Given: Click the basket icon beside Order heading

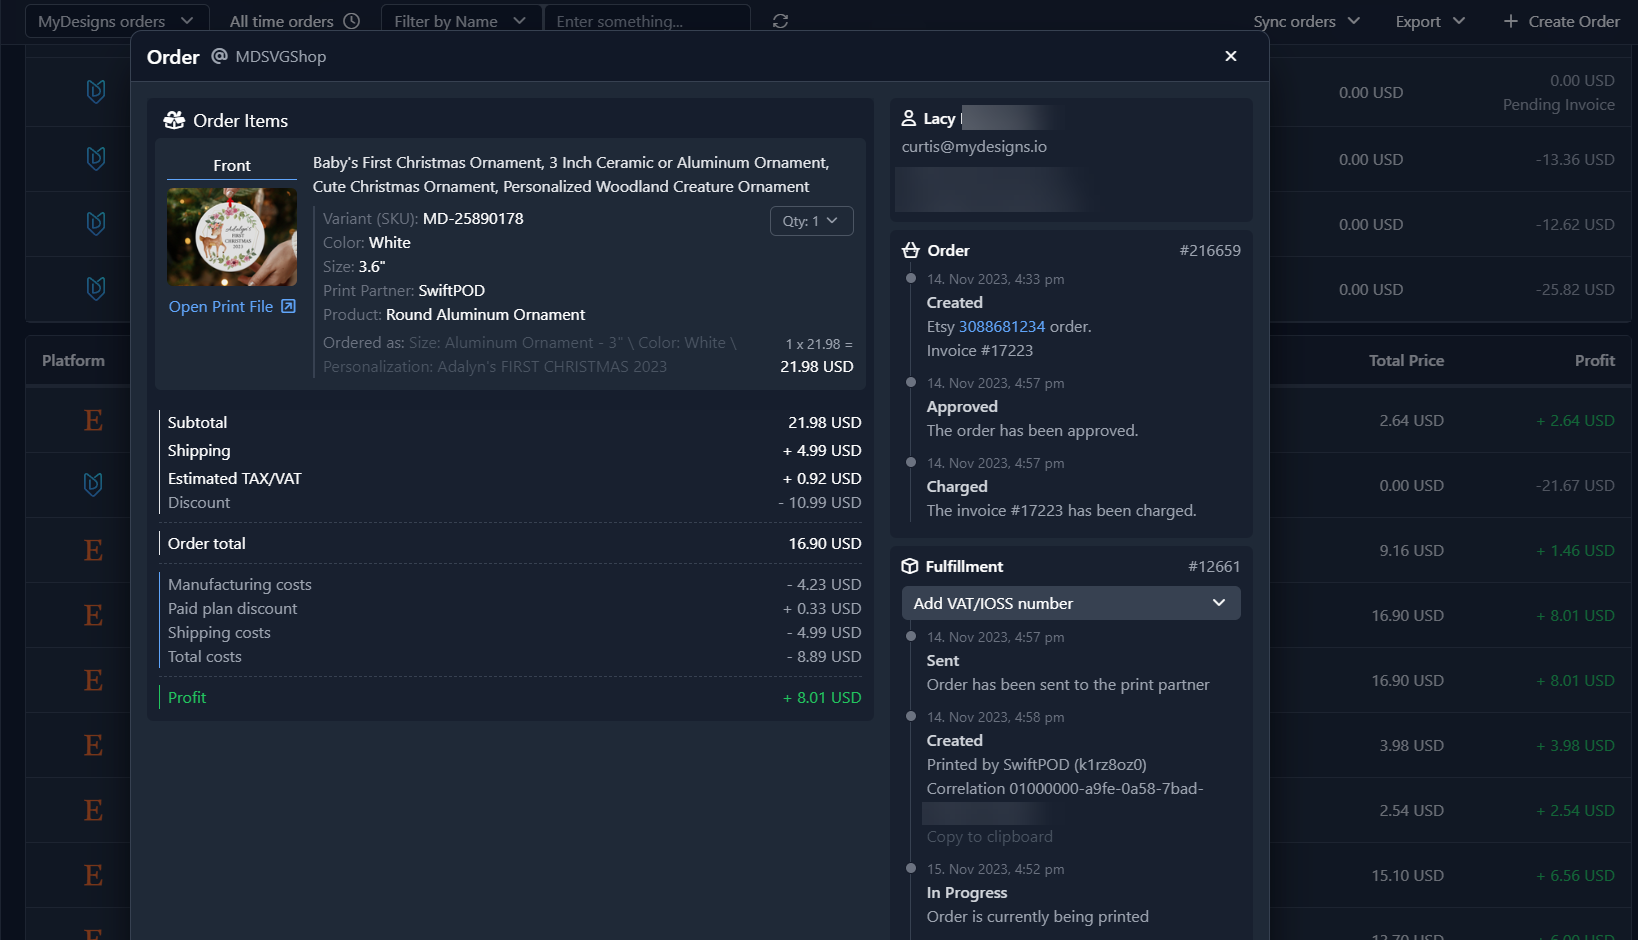Looking at the screenshot, I should click(x=911, y=250).
